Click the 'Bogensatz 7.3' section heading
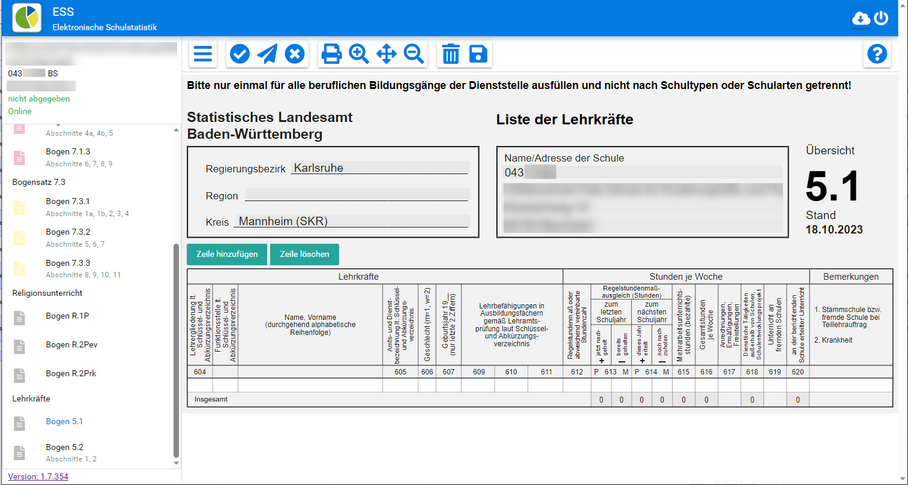This screenshot has width=908, height=485. coord(39,182)
